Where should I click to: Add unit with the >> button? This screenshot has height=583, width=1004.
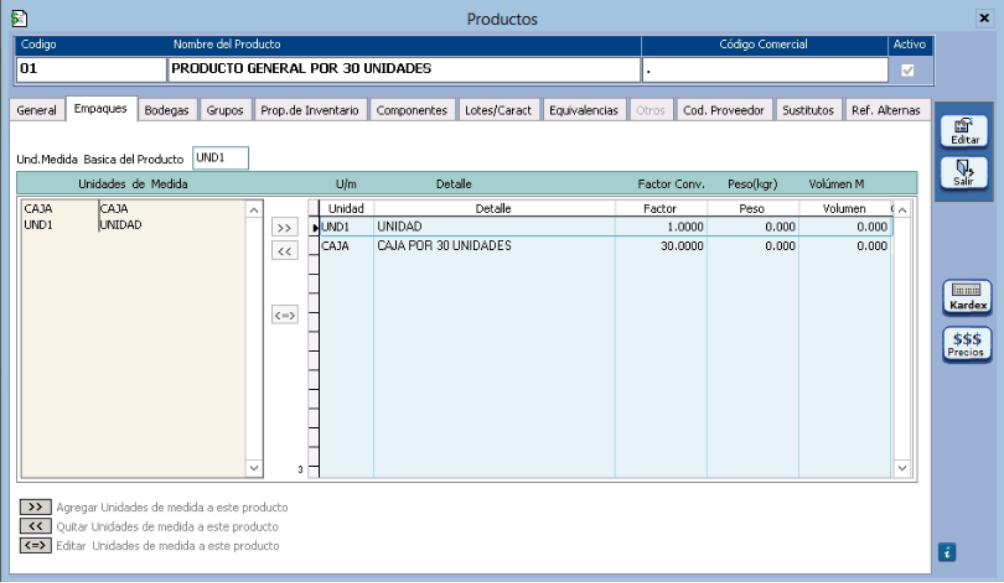(284, 227)
